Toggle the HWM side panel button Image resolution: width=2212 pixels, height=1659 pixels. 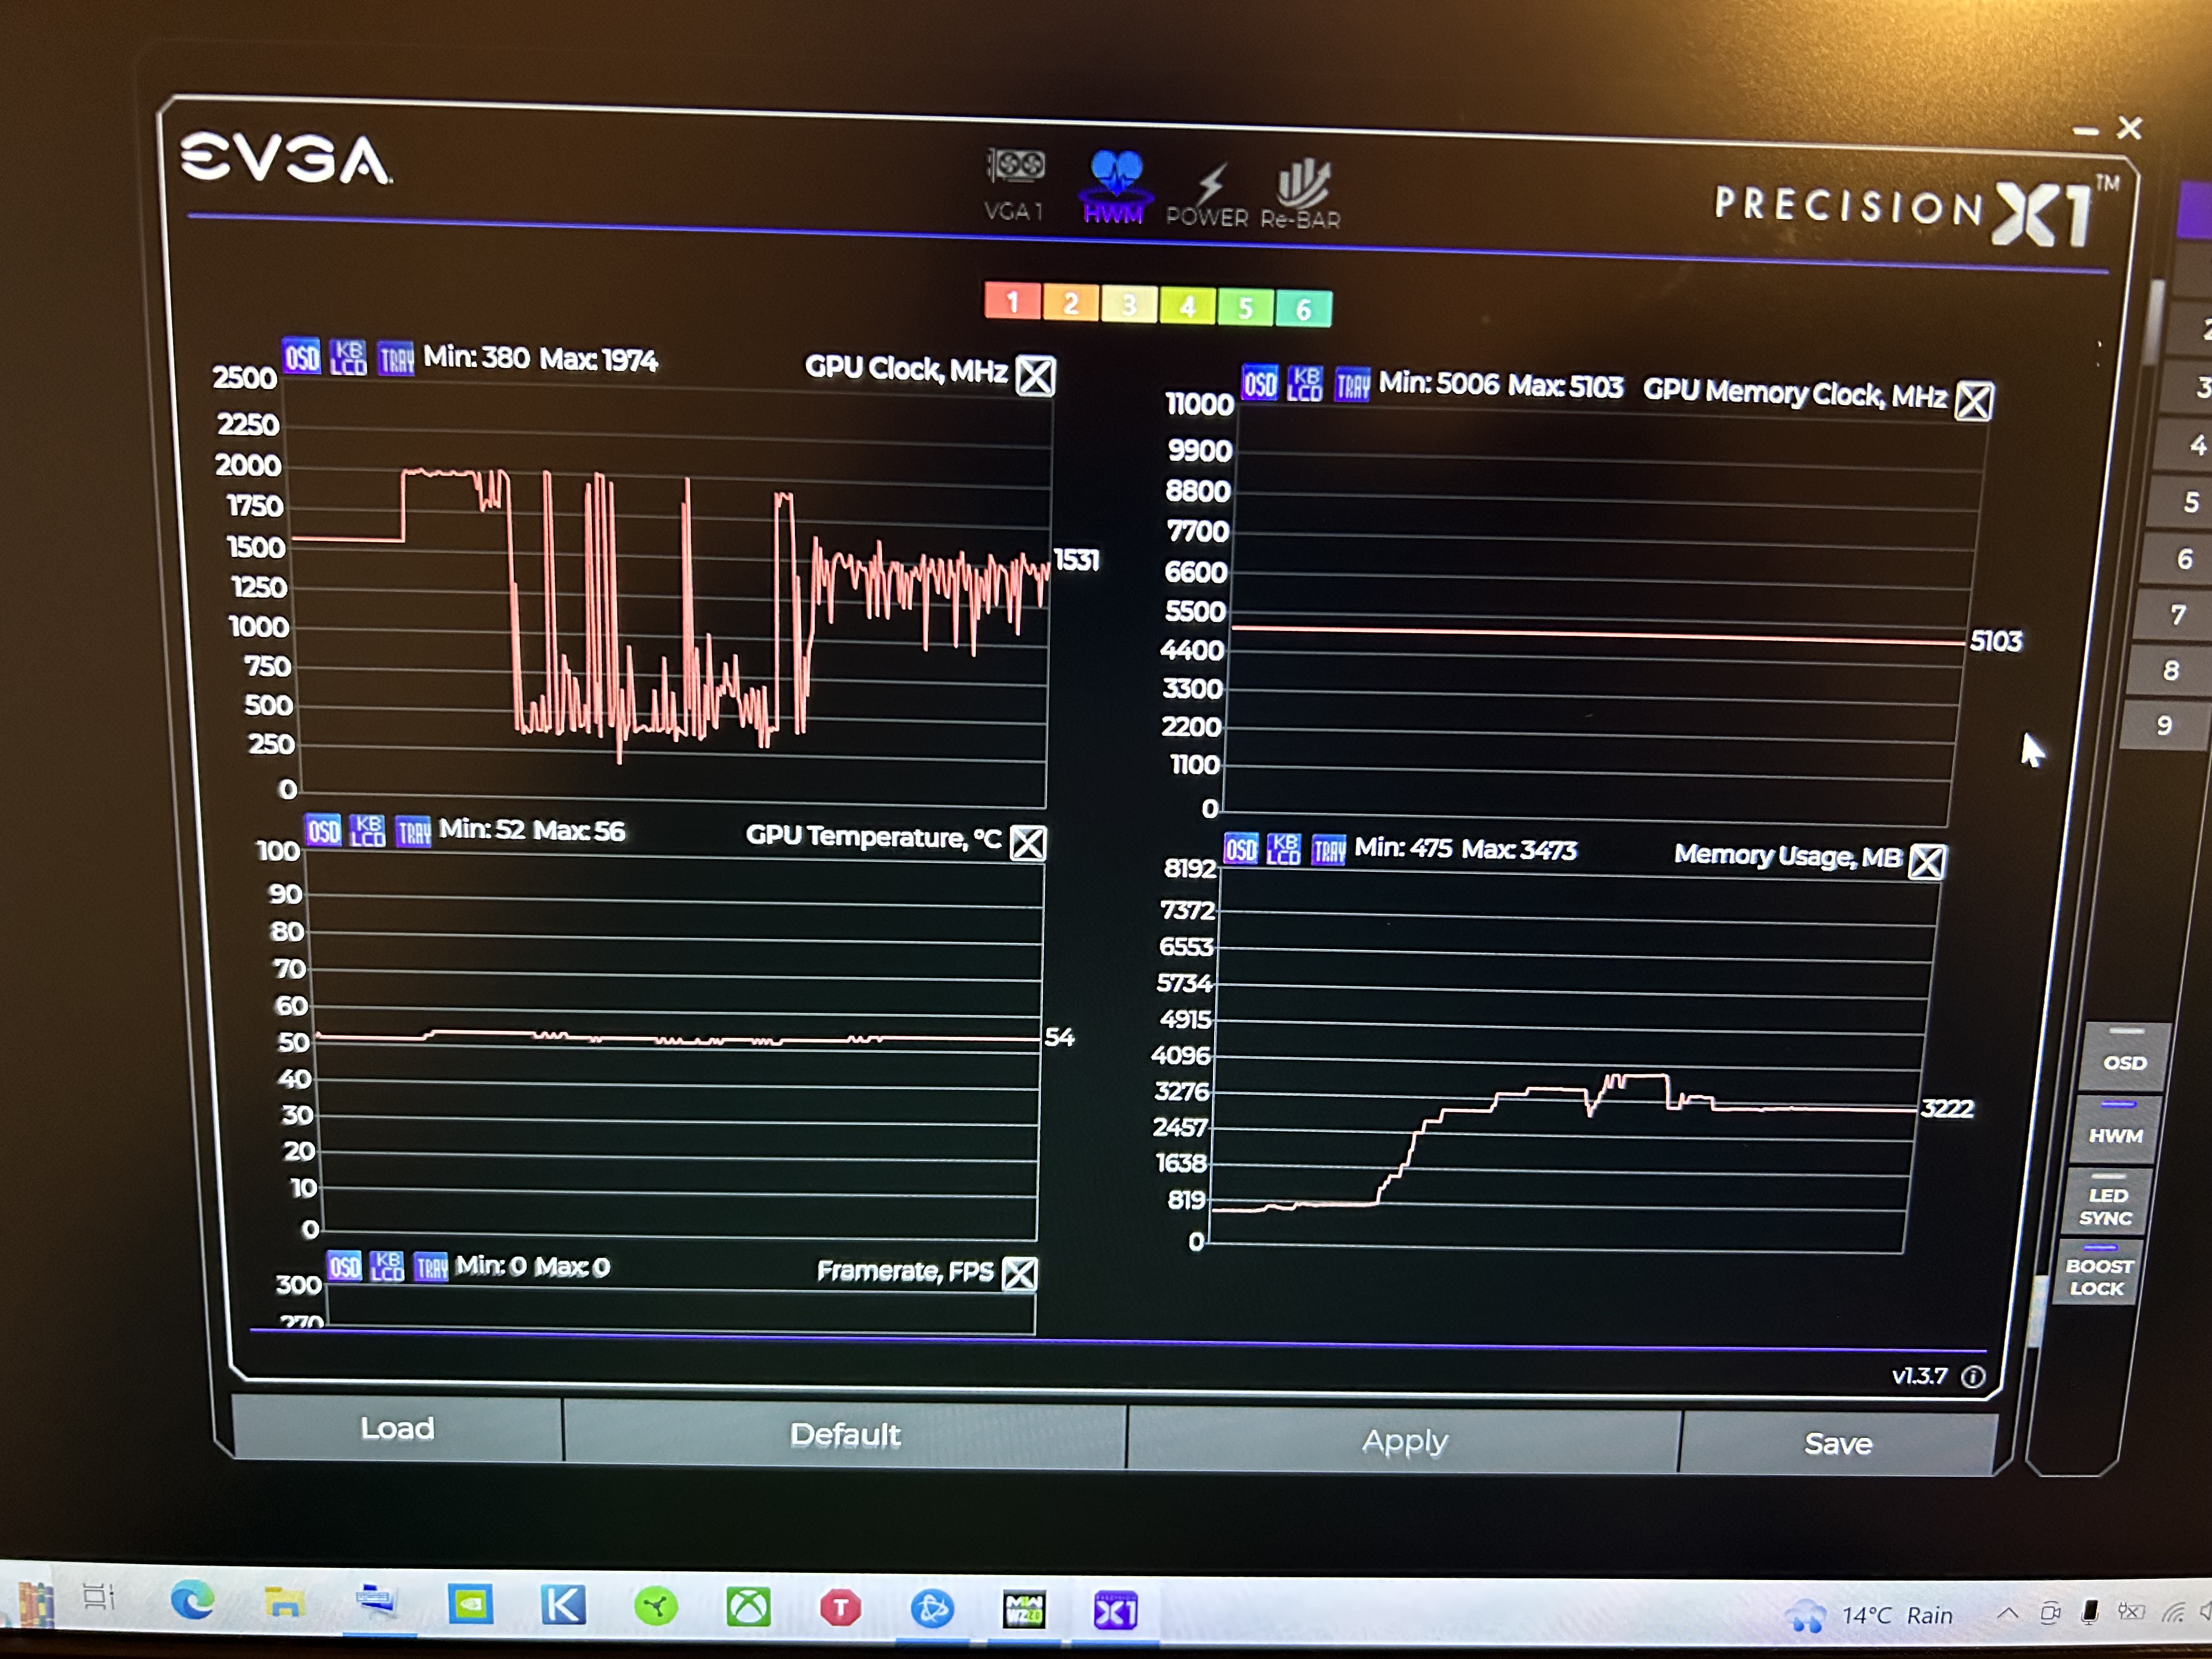click(x=2115, y=1129)
